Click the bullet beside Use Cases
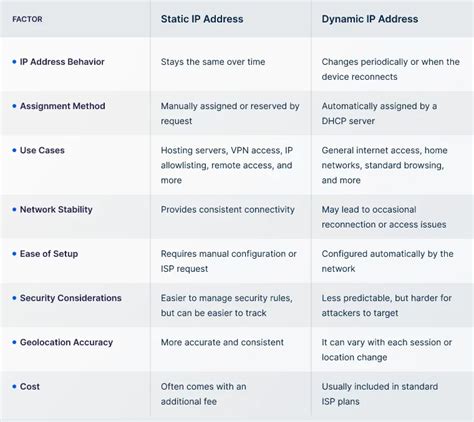474x422 pixels. pos(14,150)
